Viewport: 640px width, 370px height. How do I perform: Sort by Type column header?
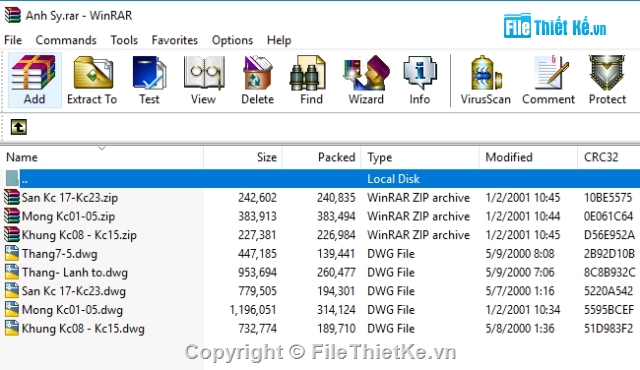pos(420,157)
